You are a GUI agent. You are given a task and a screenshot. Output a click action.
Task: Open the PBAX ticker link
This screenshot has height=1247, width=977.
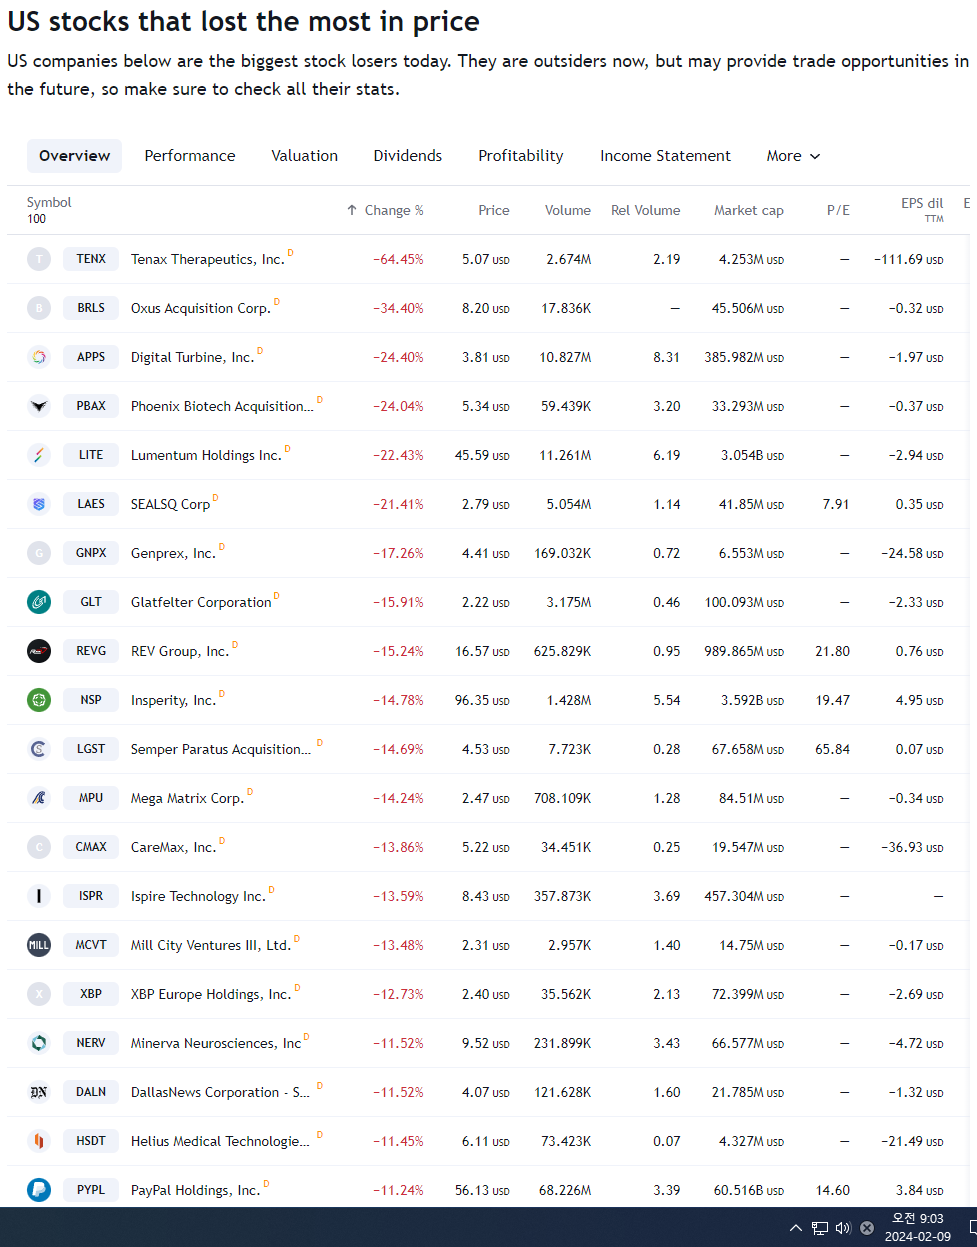pos(91,406)
